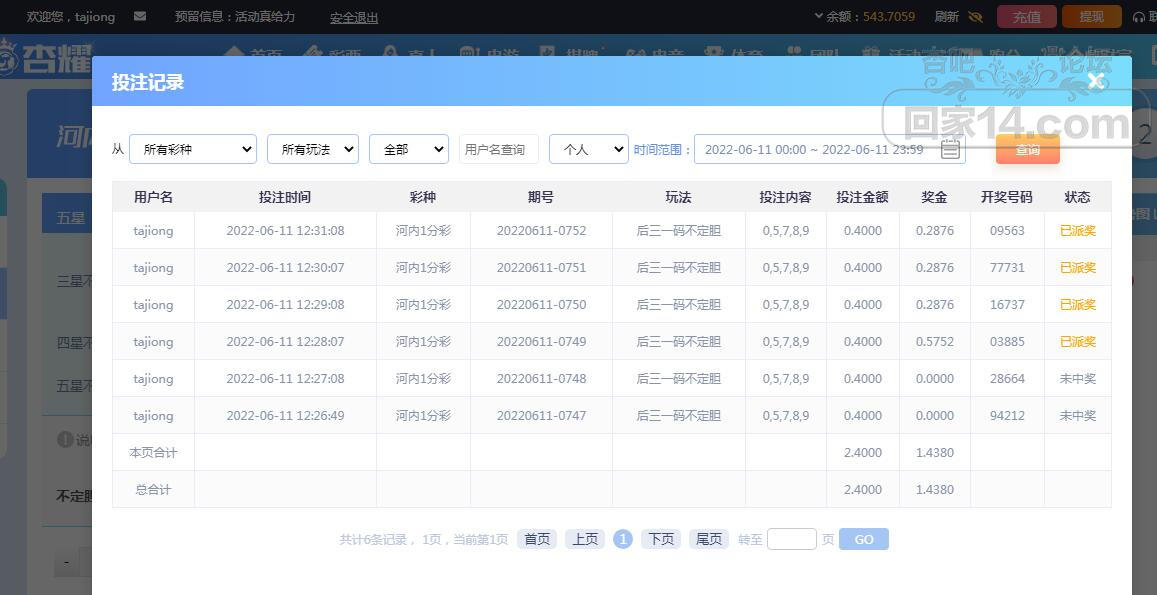Click the 用户名查询 username input field
Viewport: 1157px width, 595px height.
click(x=498, y=149)
